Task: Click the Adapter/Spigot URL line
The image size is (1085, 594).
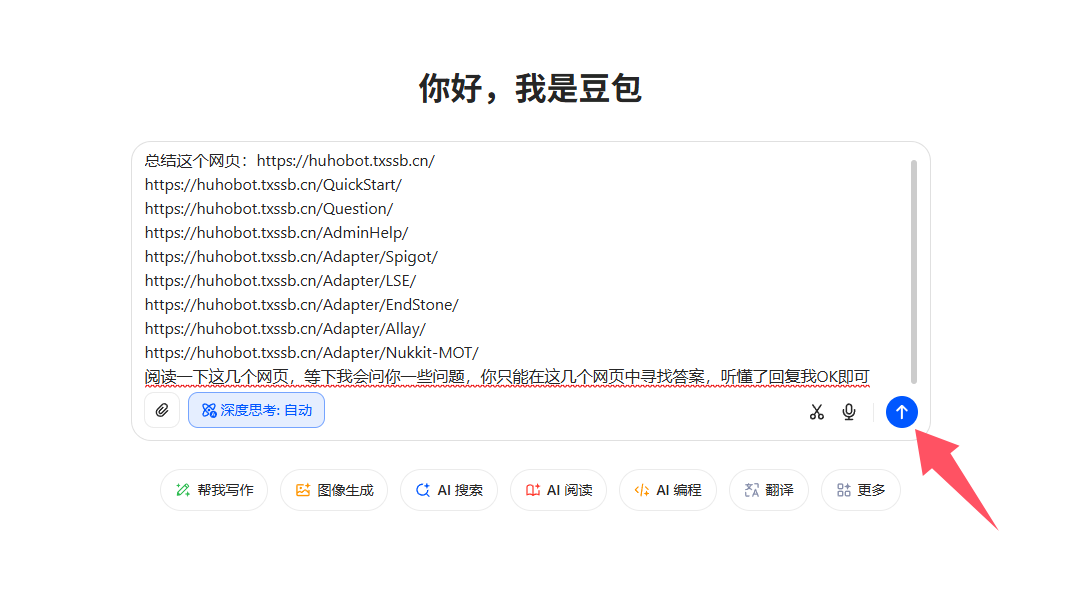Action: [x=291, y=257]
